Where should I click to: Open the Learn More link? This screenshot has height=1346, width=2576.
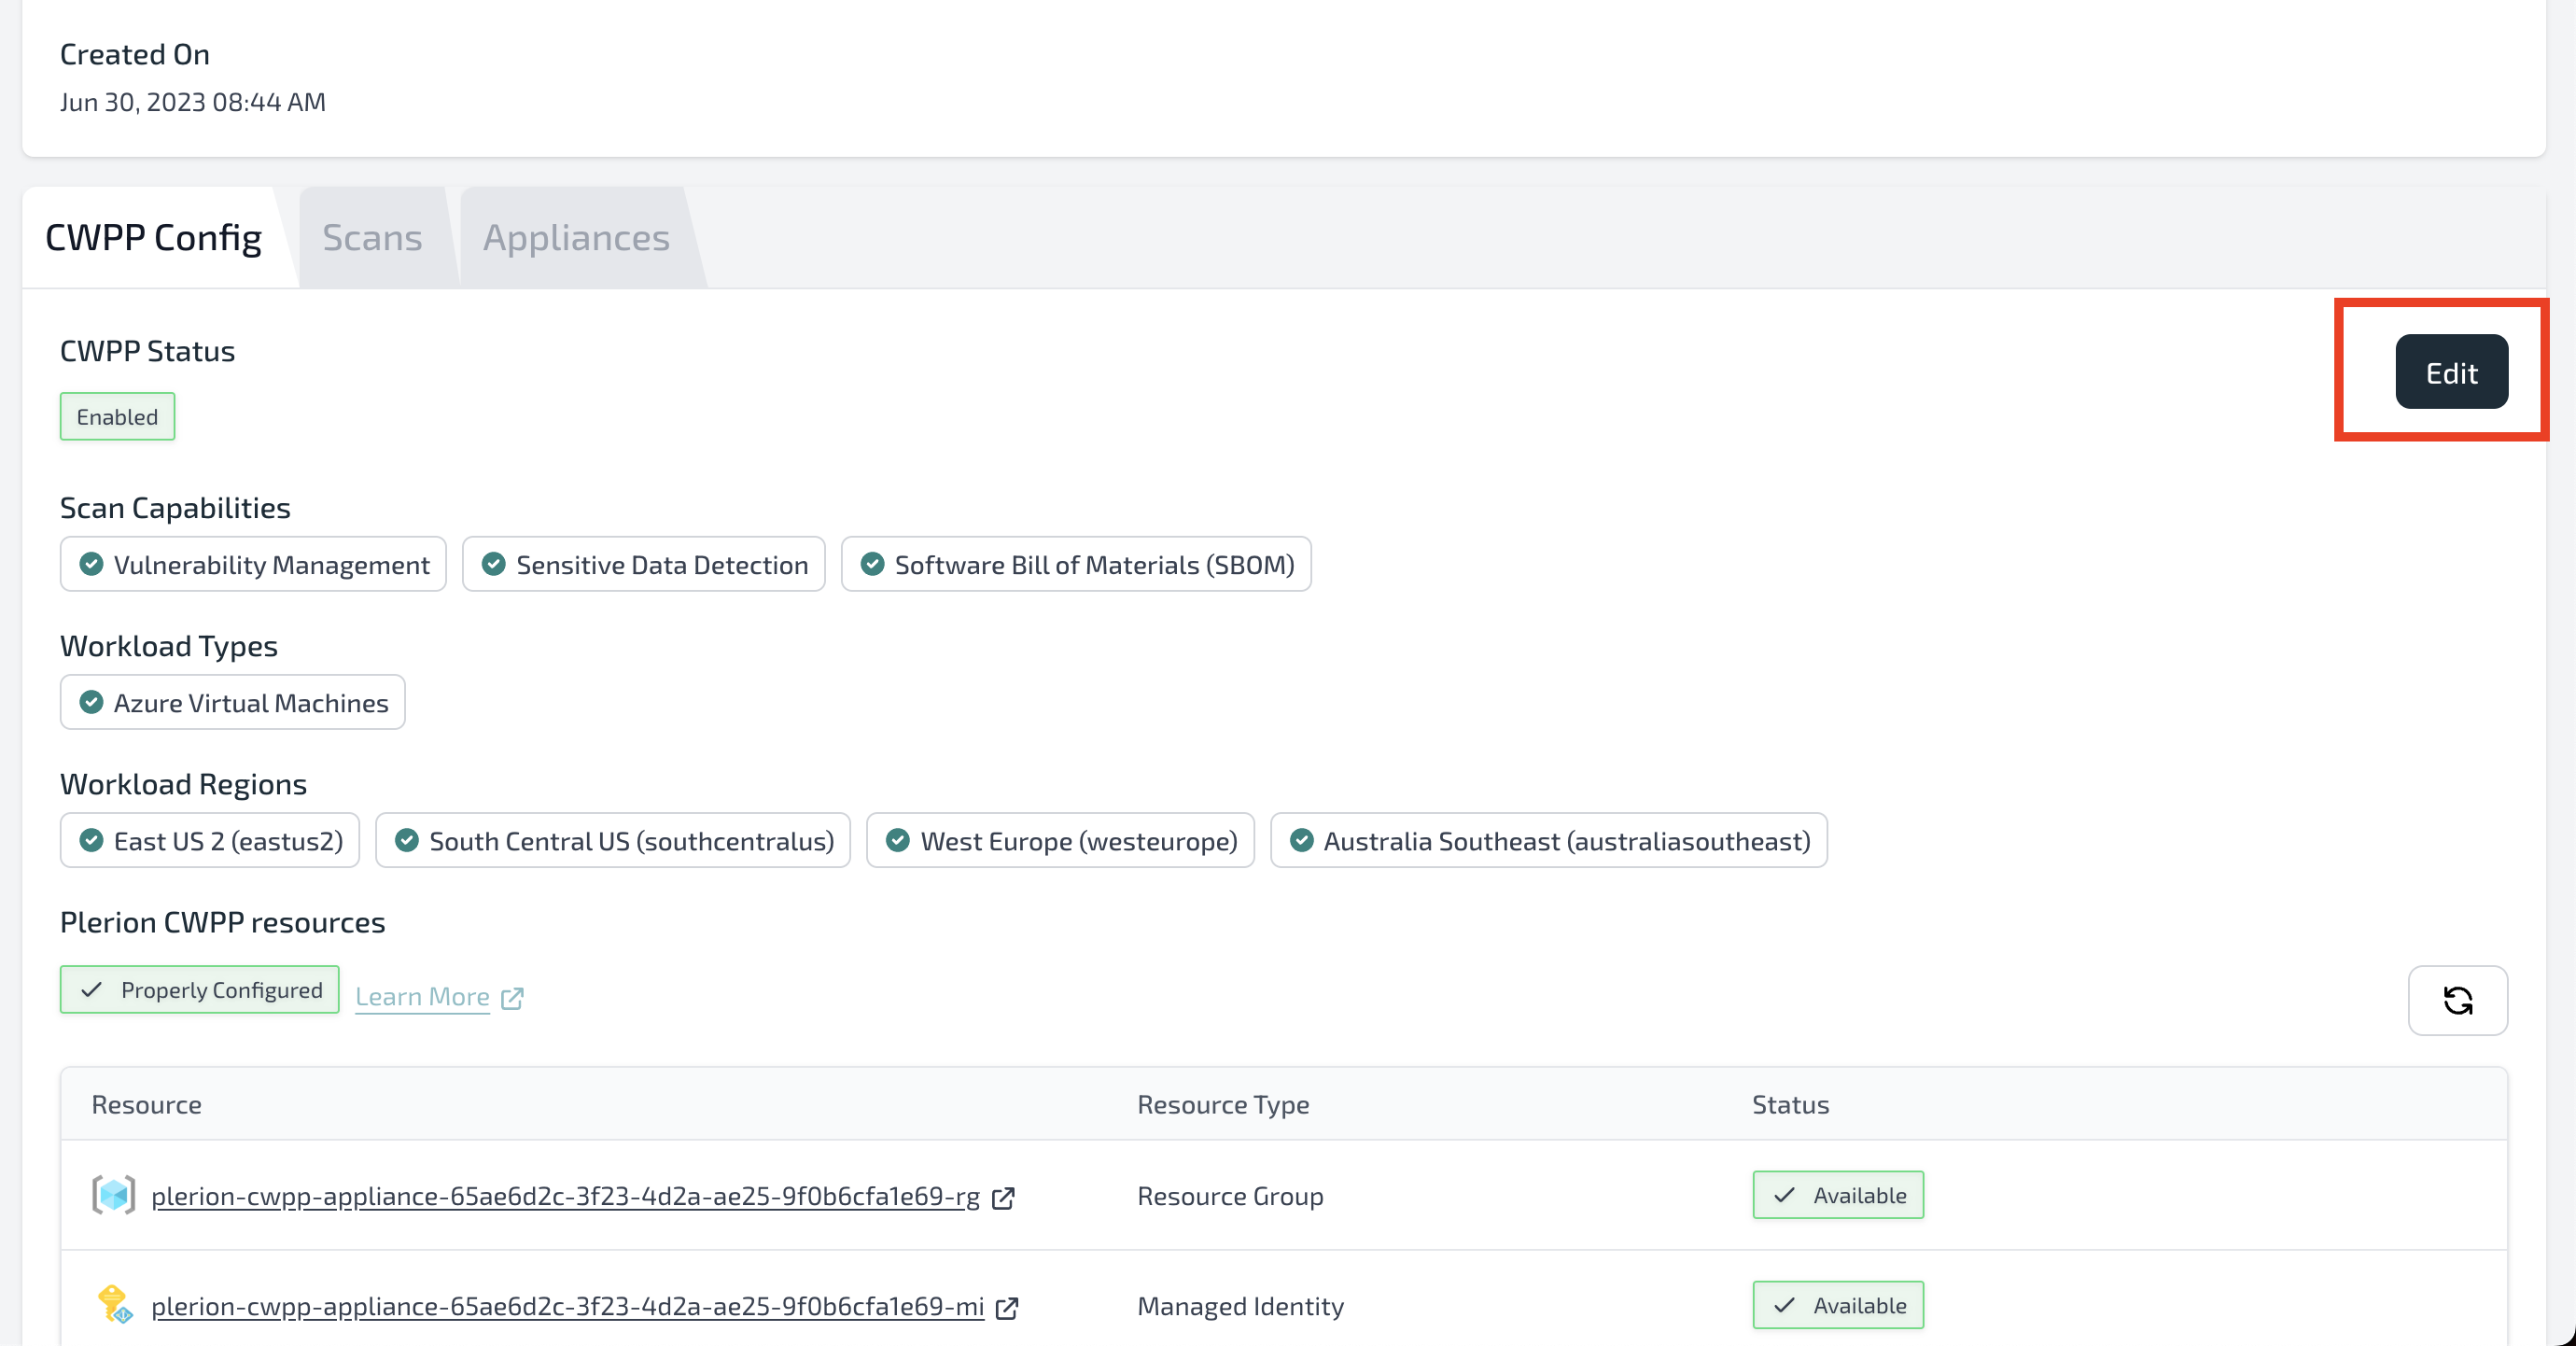coord(422,997)
